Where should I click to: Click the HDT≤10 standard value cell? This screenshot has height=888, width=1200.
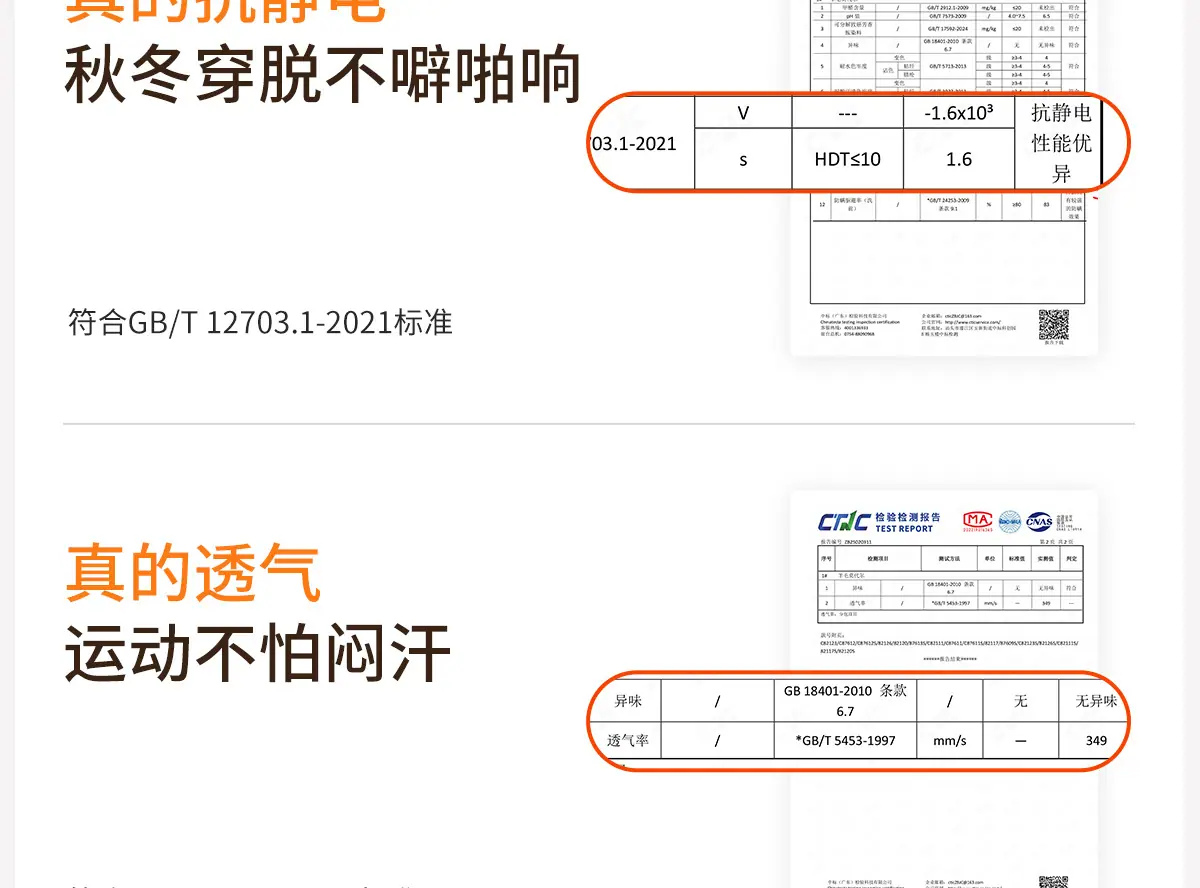click(x=847, y=160)
